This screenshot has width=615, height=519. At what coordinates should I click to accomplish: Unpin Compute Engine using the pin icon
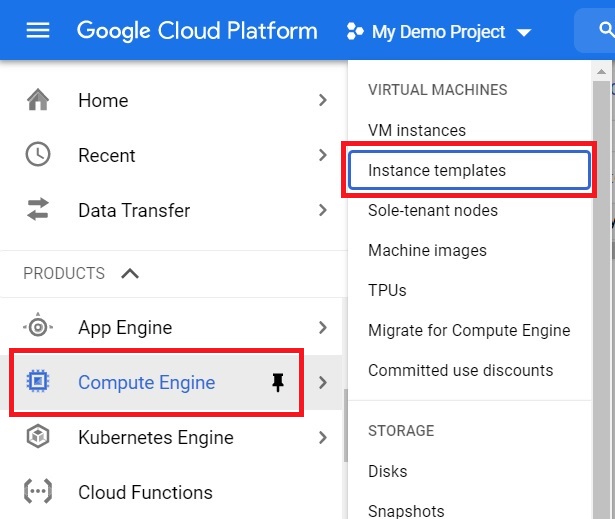click(278, 382)
